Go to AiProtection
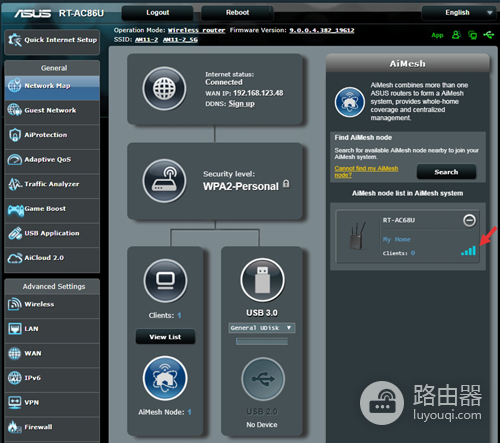Image resolution: width=500 pixels, height=443 pixels. (x=52, y=137)
